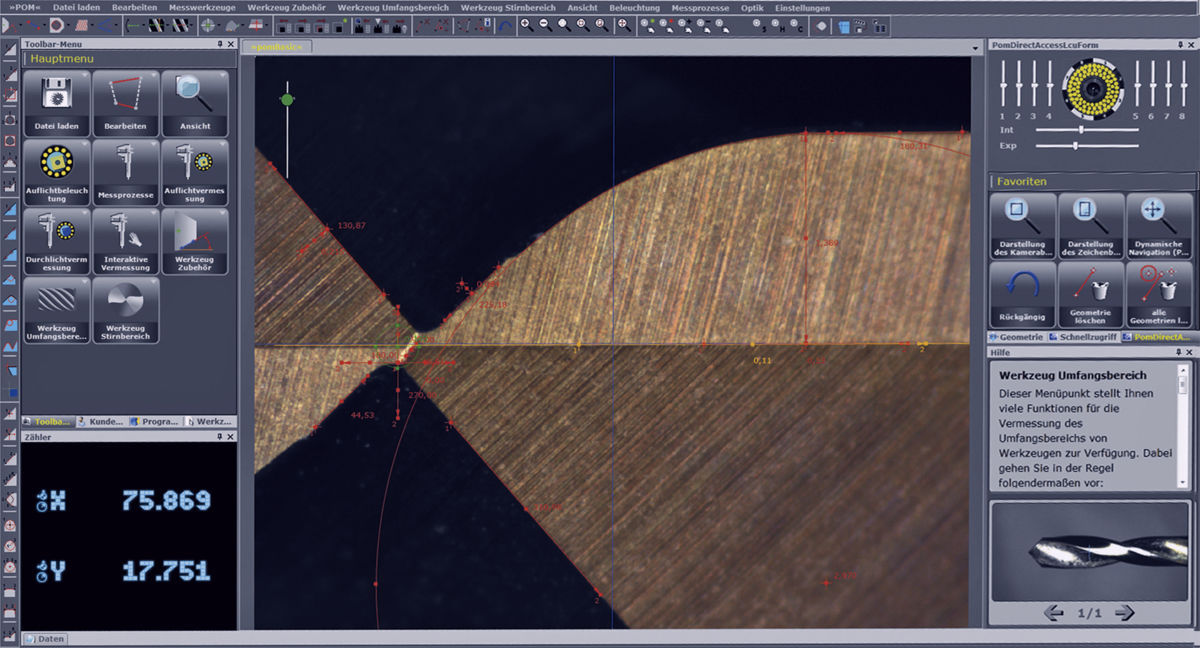
Task: Click the Int intensity slider
Action: tap(1081, 130)
